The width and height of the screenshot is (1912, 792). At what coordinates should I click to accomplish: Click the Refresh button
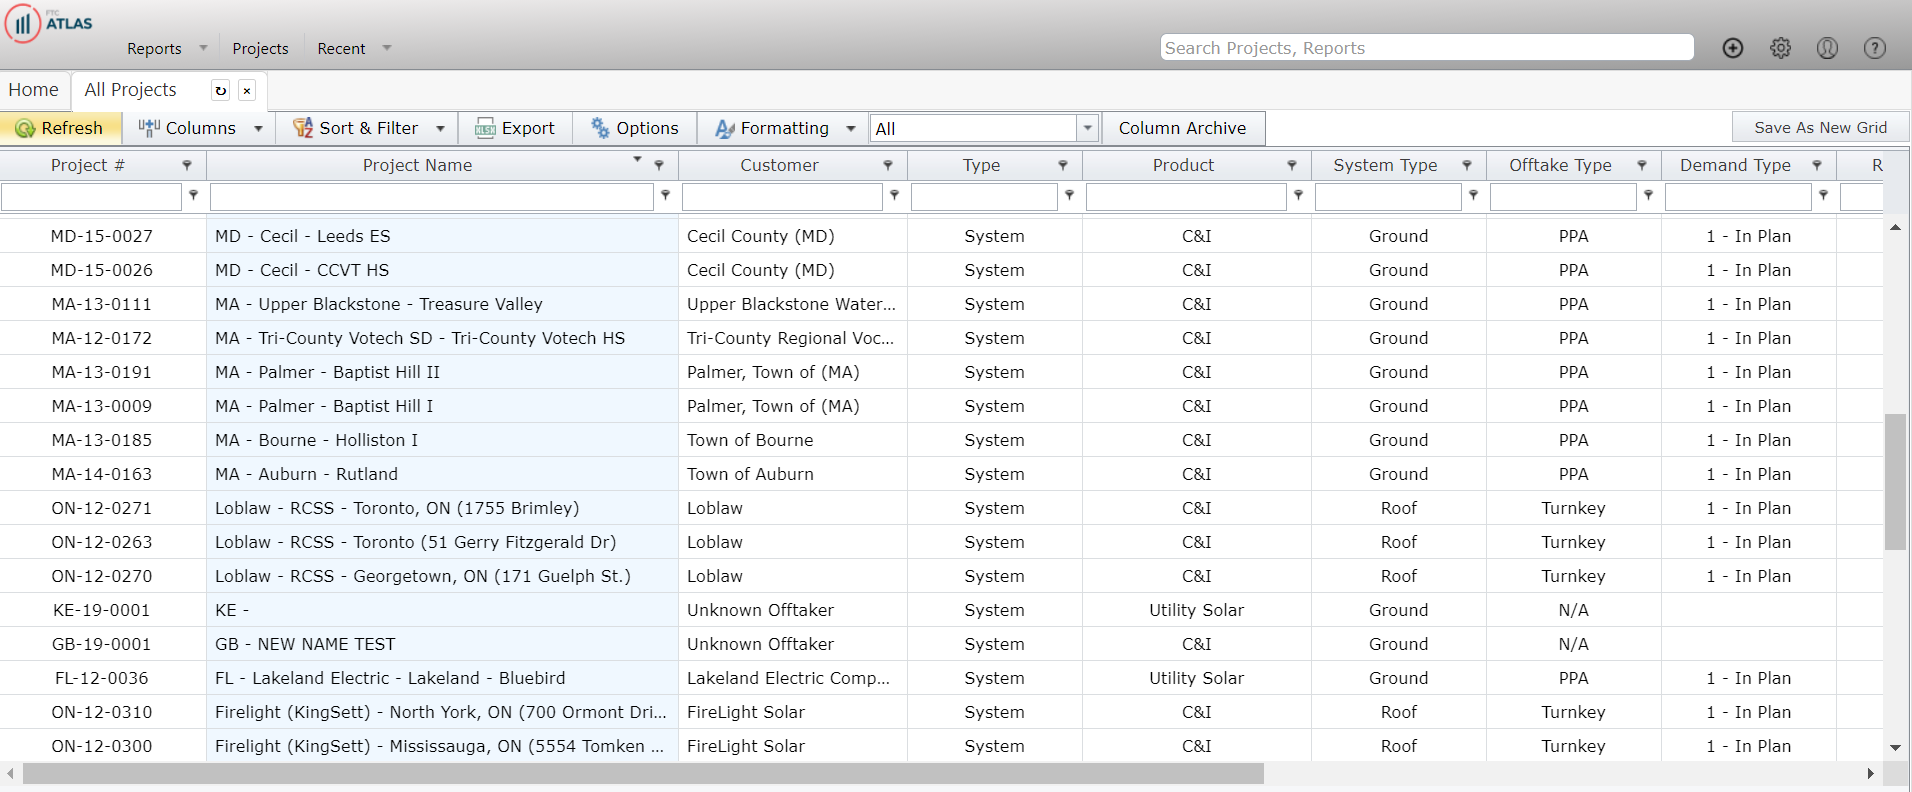point(61,128)
